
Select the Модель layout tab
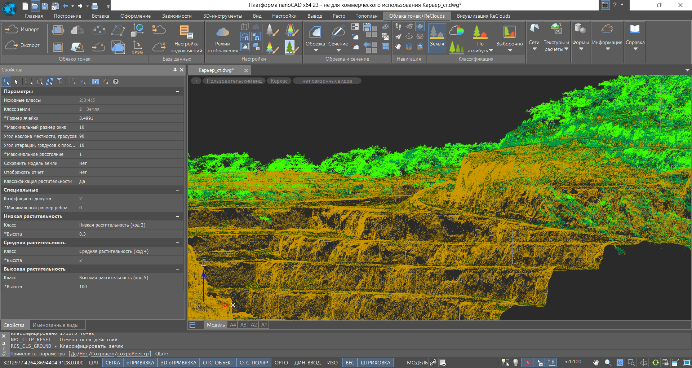(216, 325)
